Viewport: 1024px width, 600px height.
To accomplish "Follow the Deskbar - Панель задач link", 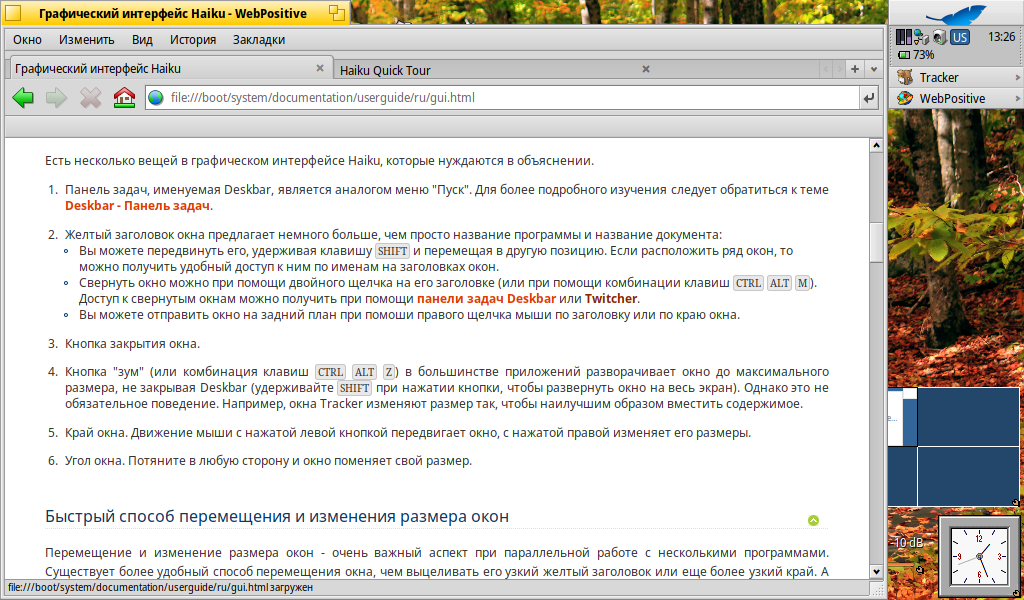I will (x=137, y=206).
